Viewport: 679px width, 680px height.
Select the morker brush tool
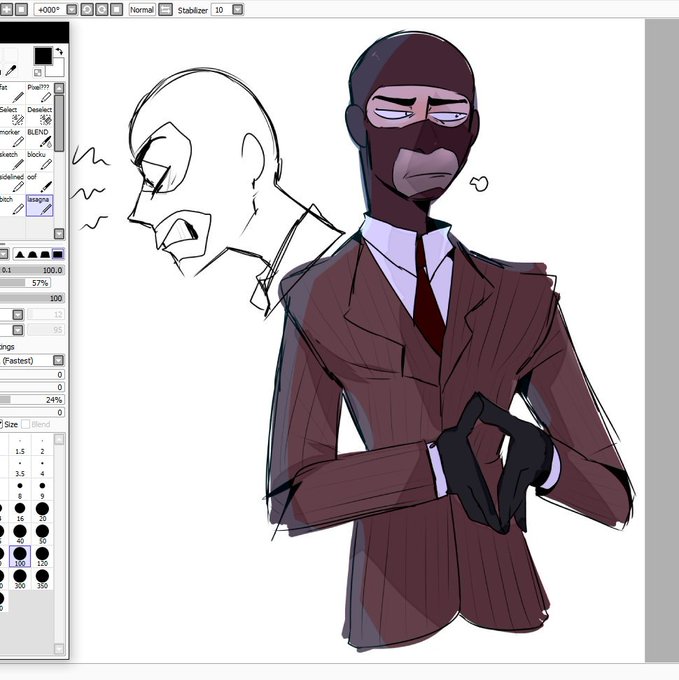coord(12,138)
